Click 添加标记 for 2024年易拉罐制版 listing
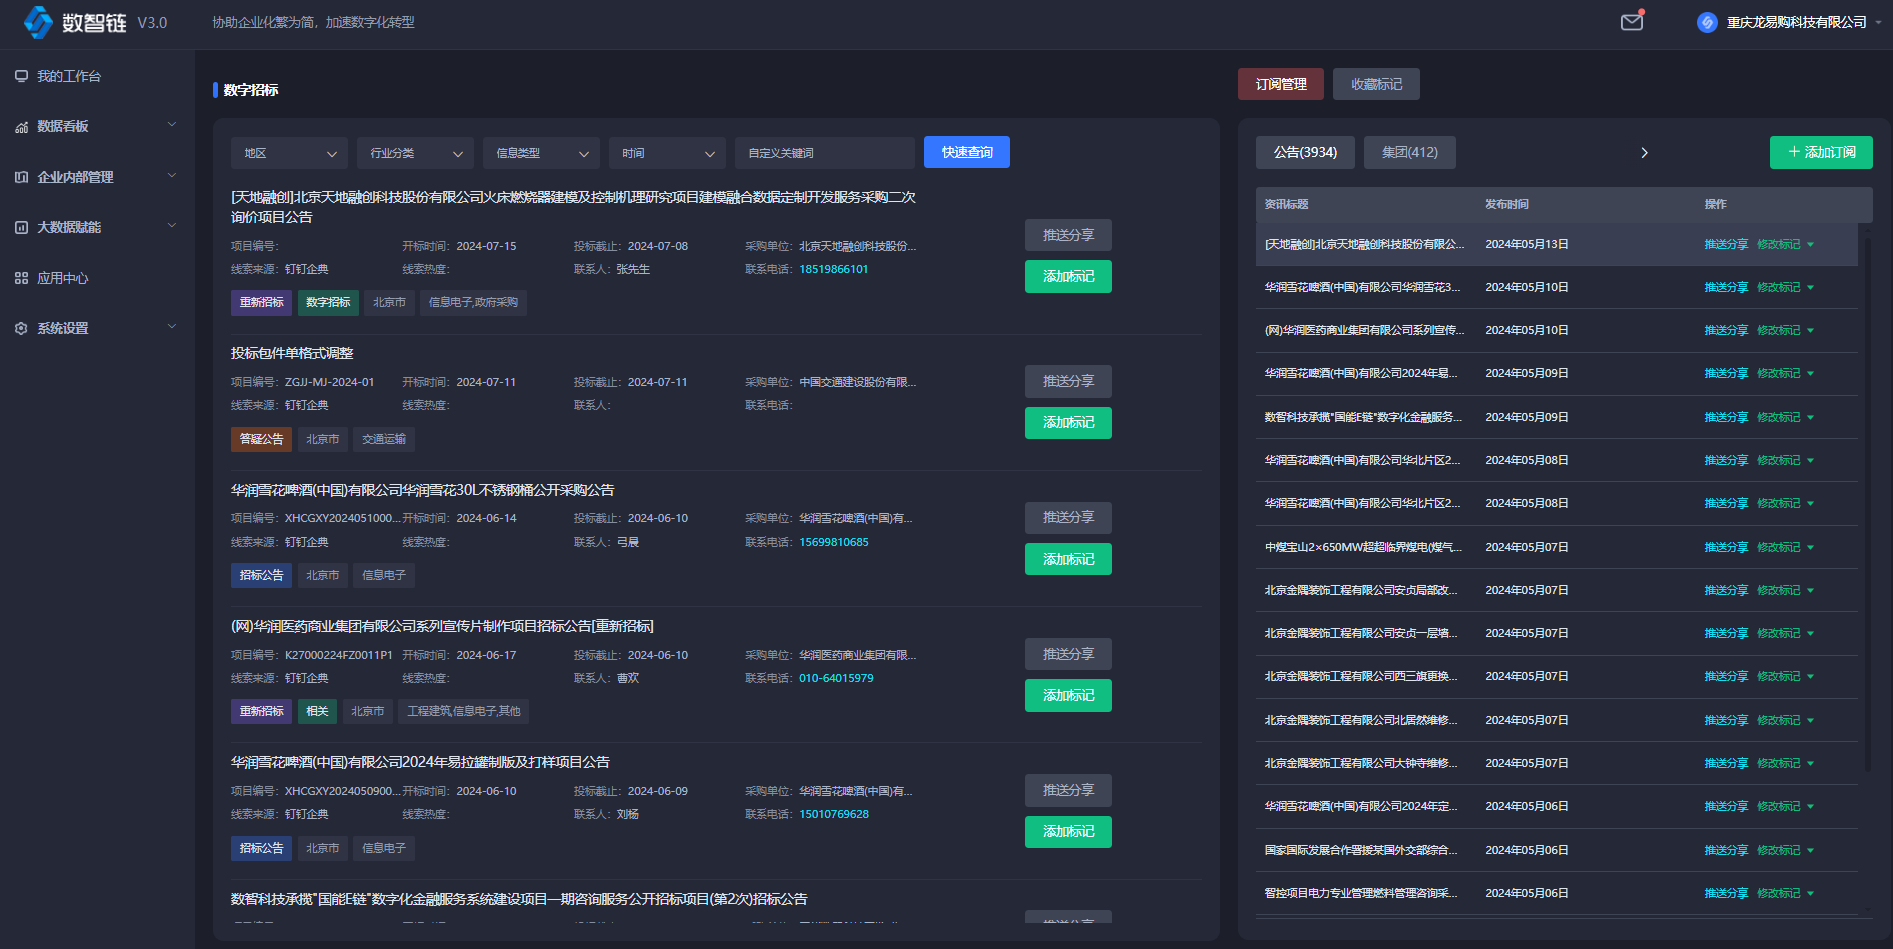The width and height of the screenshot is (1893, 949). [1068, 831]
